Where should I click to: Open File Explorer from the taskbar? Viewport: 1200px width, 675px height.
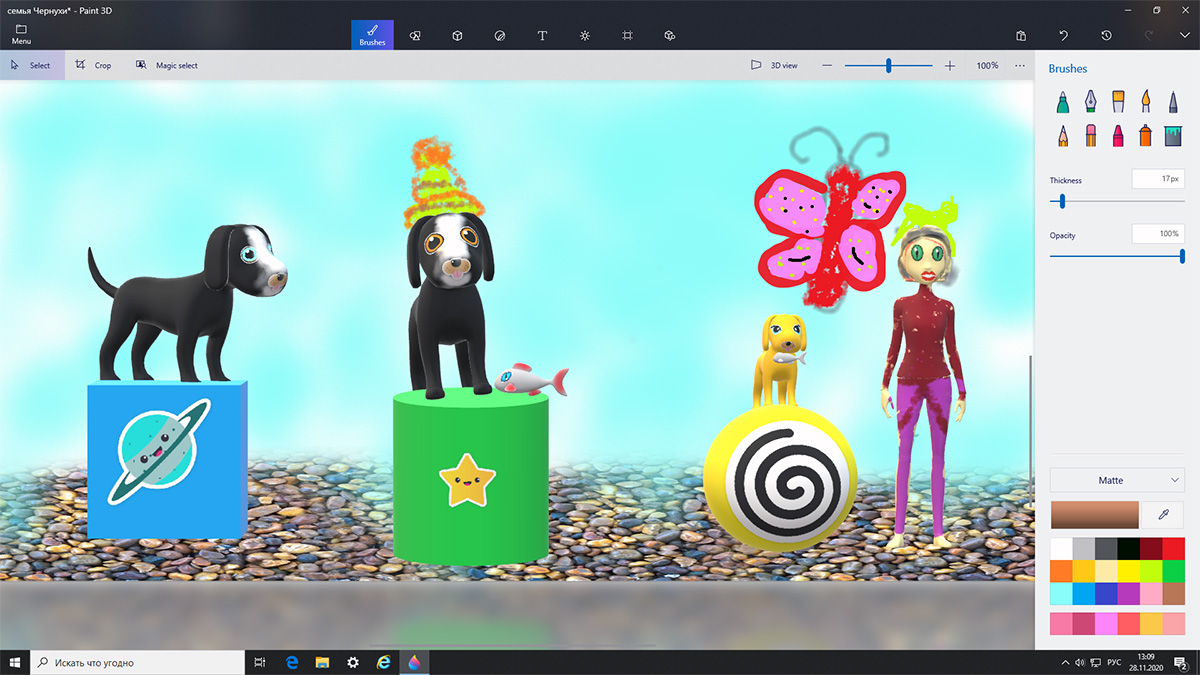coord(323,662)
